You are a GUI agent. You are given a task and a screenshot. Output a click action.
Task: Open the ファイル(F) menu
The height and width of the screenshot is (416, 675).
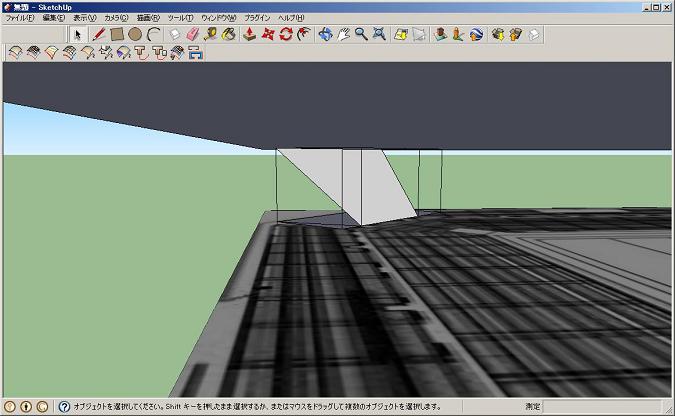point(20,18)
